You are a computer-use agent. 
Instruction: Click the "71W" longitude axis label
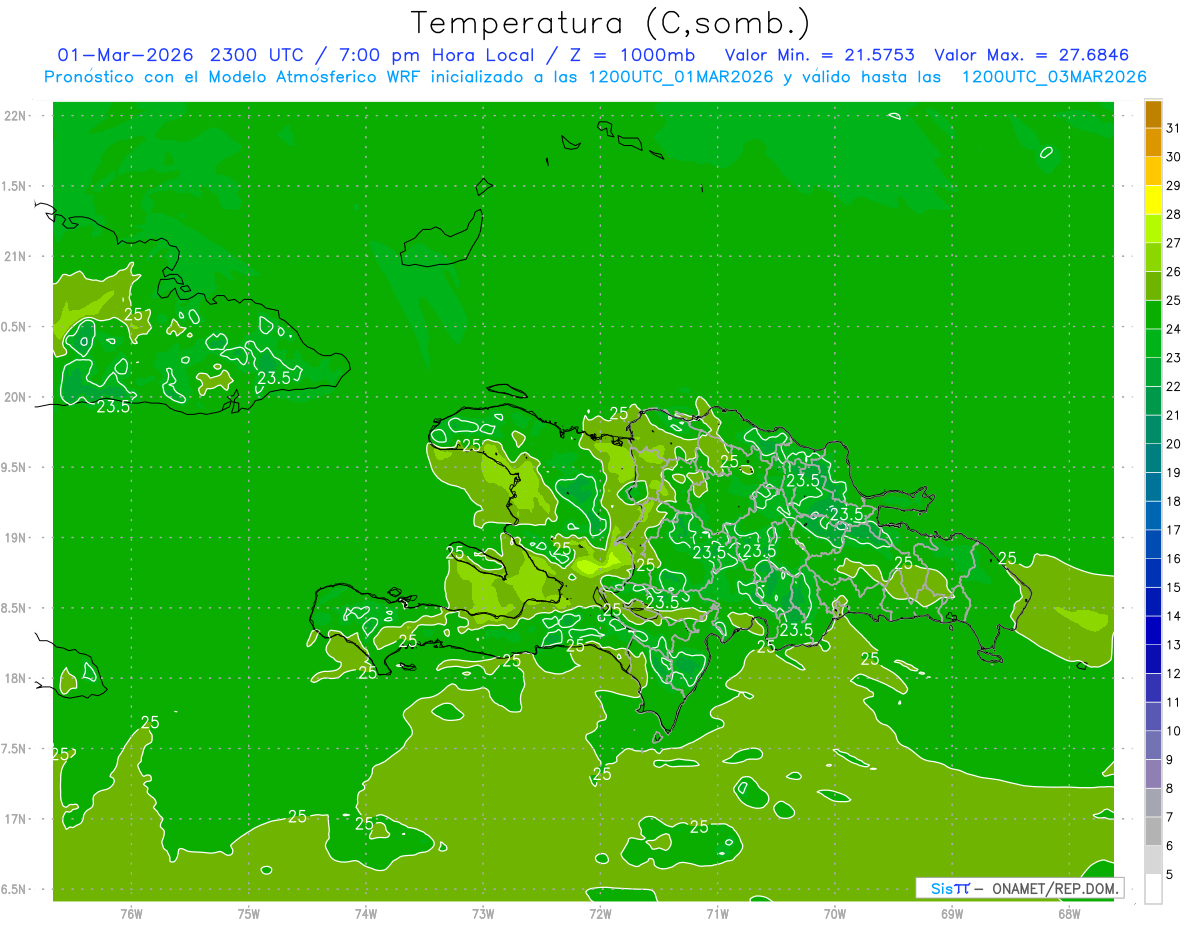(x=717, y=914)
